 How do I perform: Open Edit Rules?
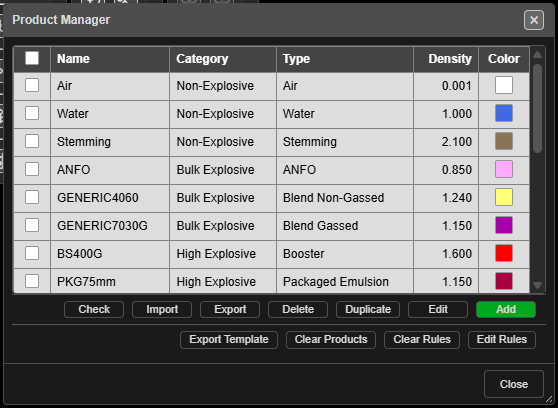coord(502,340)
